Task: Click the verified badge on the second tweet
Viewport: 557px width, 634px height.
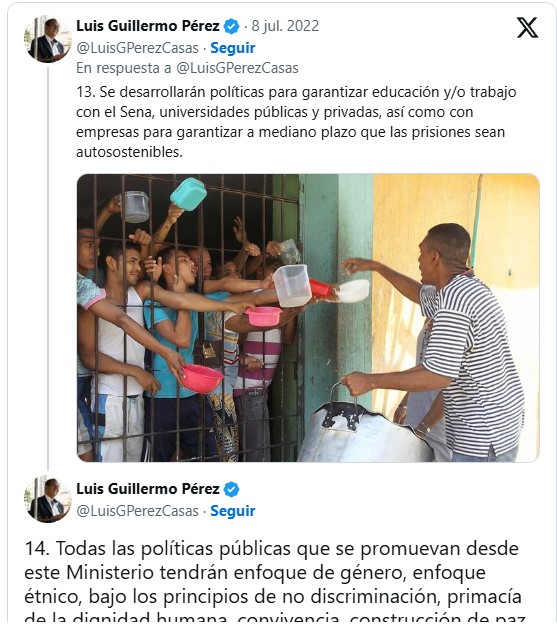Action: coord(231,490)
